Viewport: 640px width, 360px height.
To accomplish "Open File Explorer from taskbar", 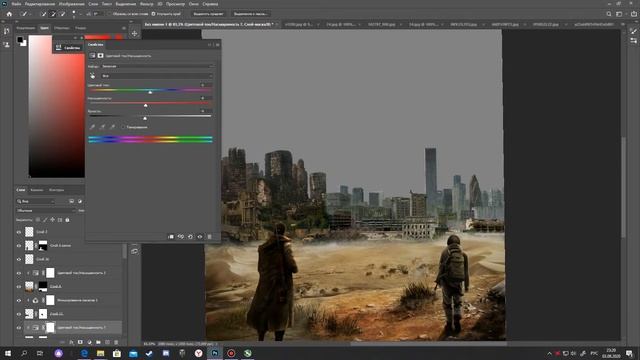I will pos(100,353).
